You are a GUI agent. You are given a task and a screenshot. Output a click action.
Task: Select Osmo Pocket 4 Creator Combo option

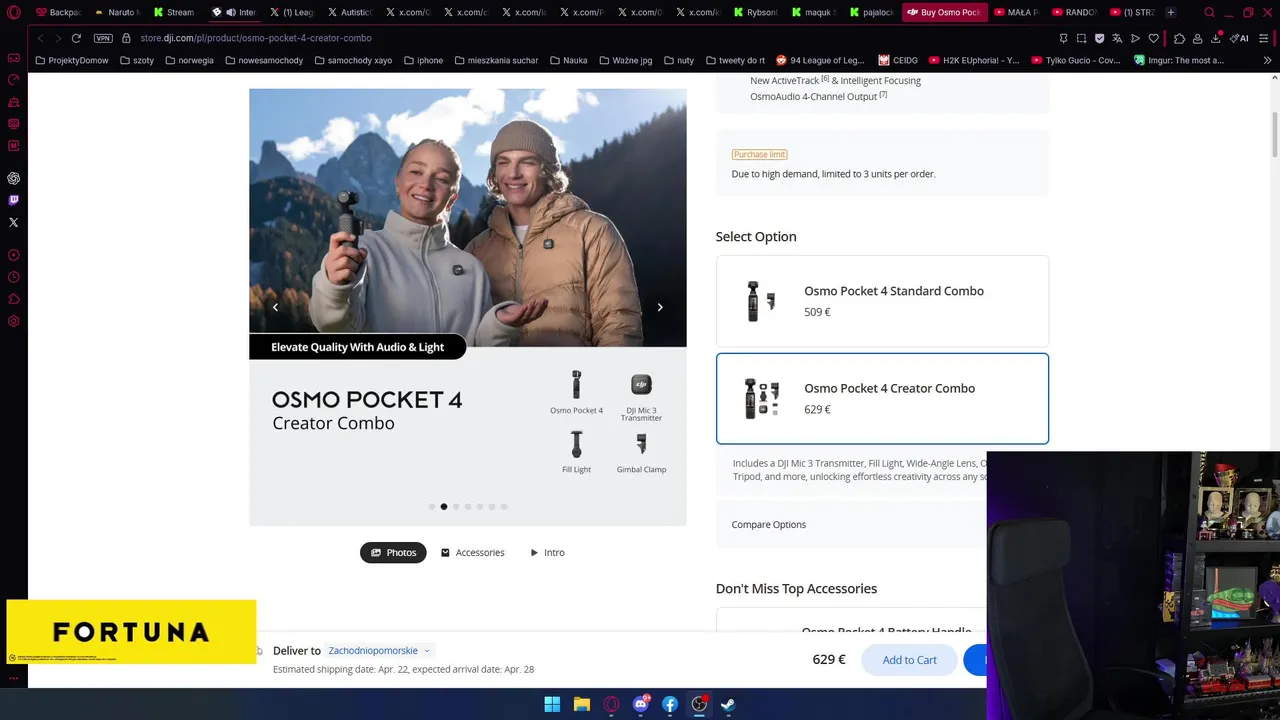pyautogui.click(x=882, y=398)
